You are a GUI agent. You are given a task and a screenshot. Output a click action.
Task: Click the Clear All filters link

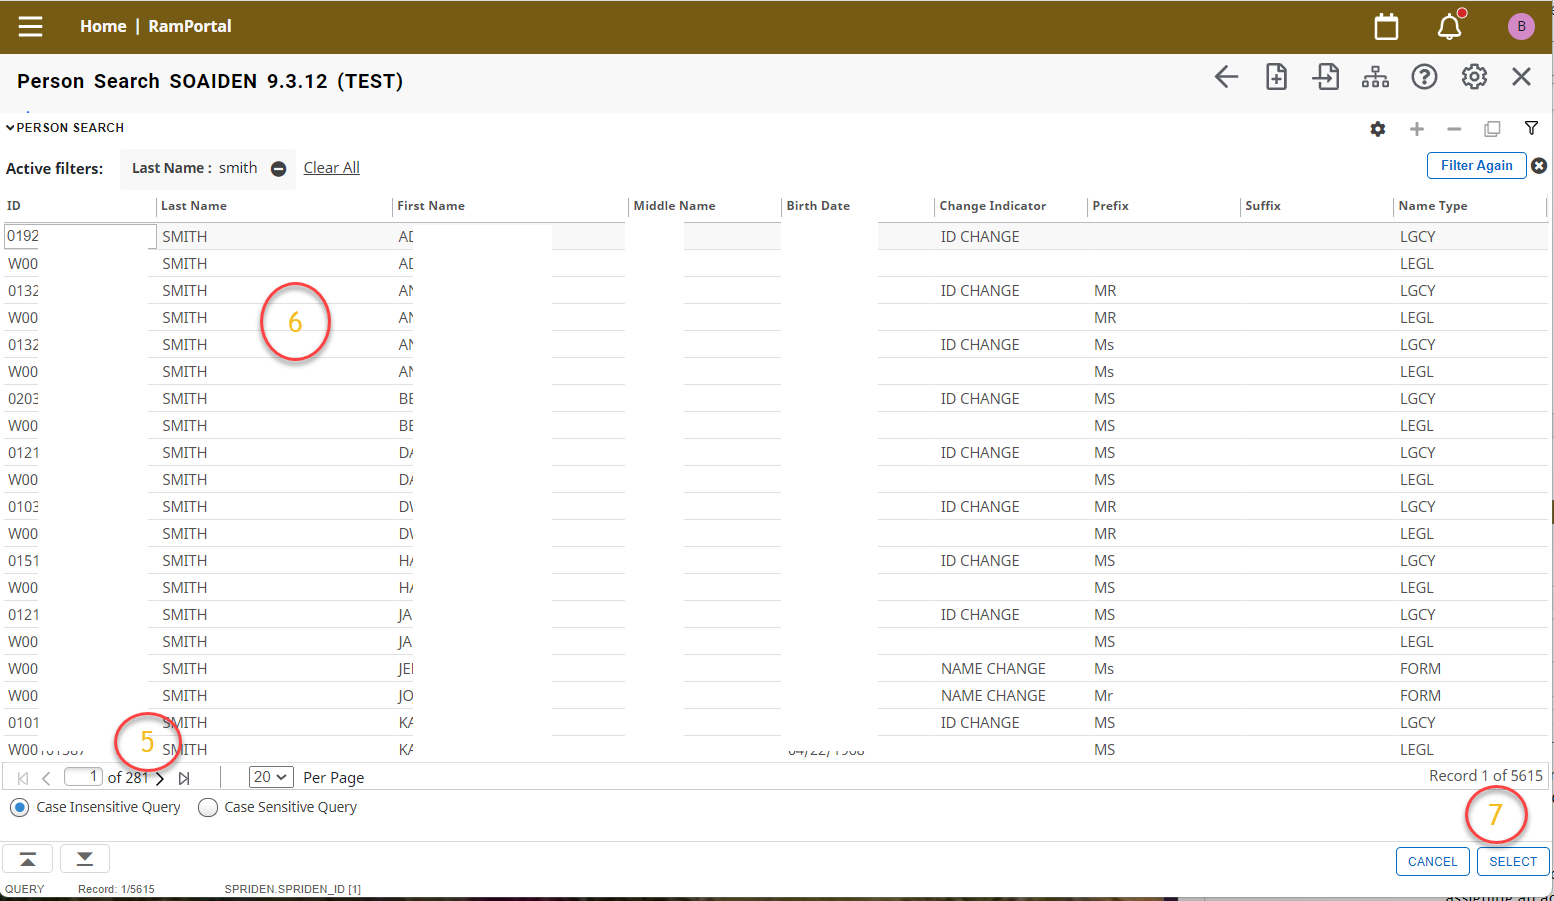click(331, 168)
